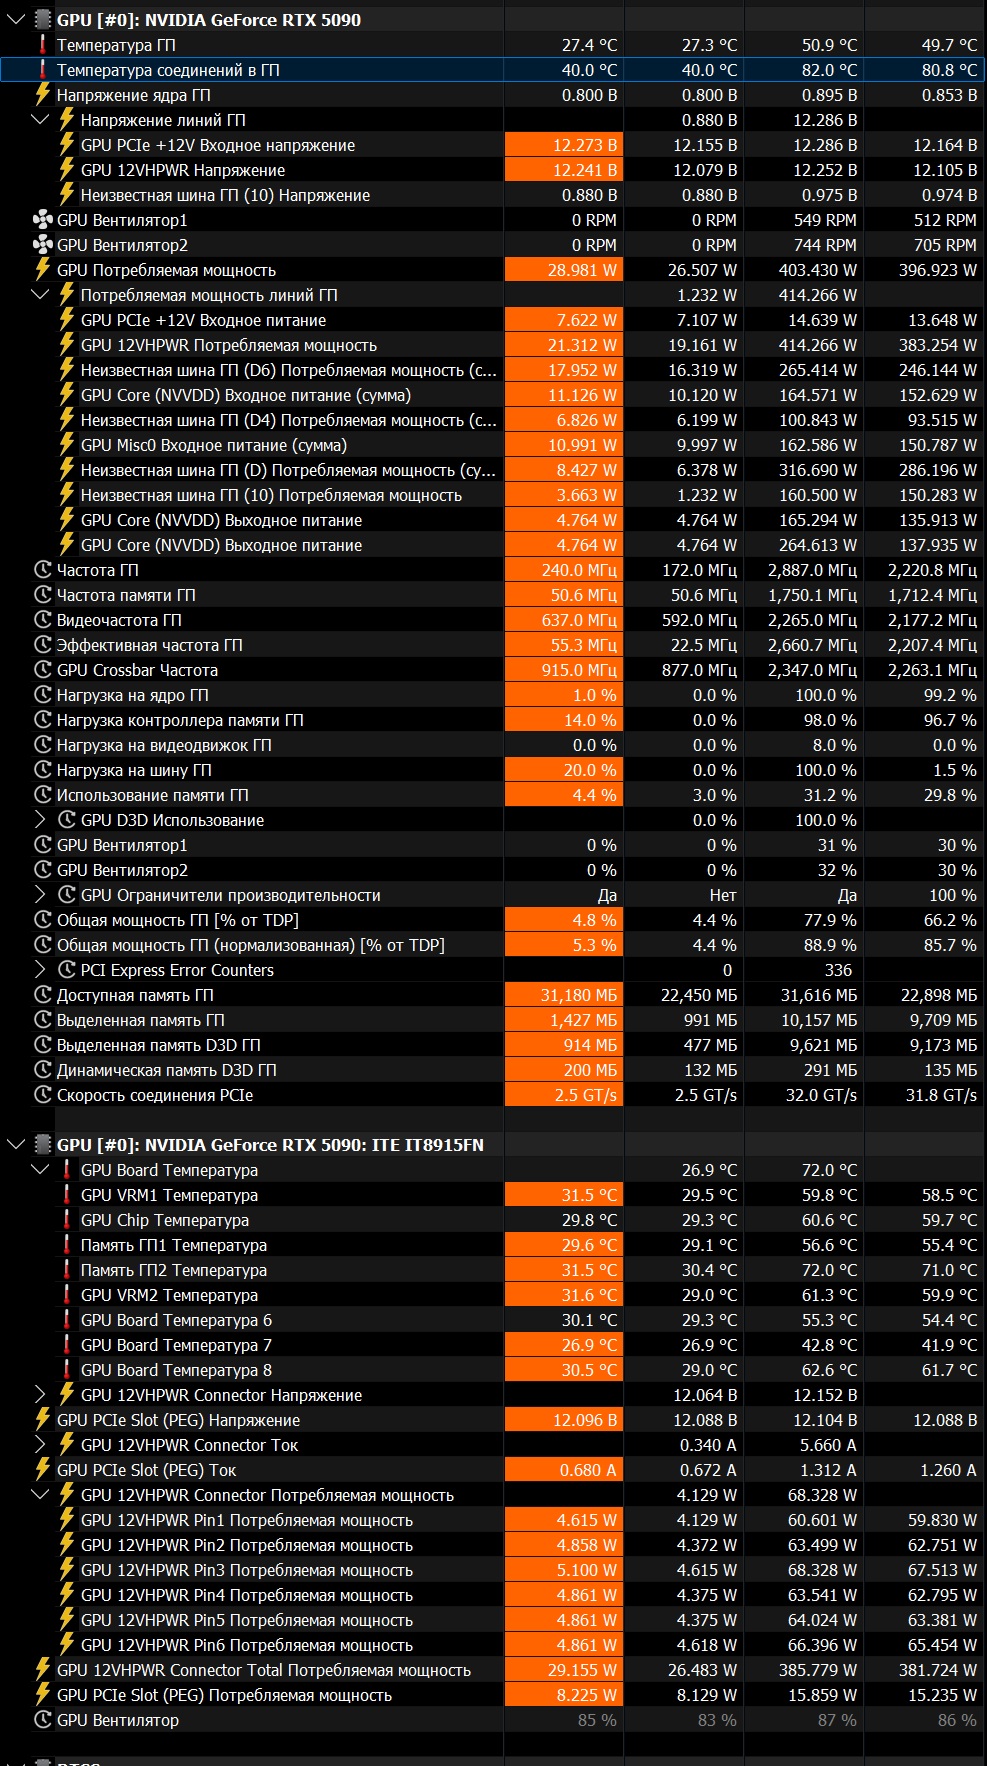The image size is (987, 1766).
Task: Collapse the GPU [#0]: NVIDIA GeForce RTX 5090 section
Action: tap(15, 19)
